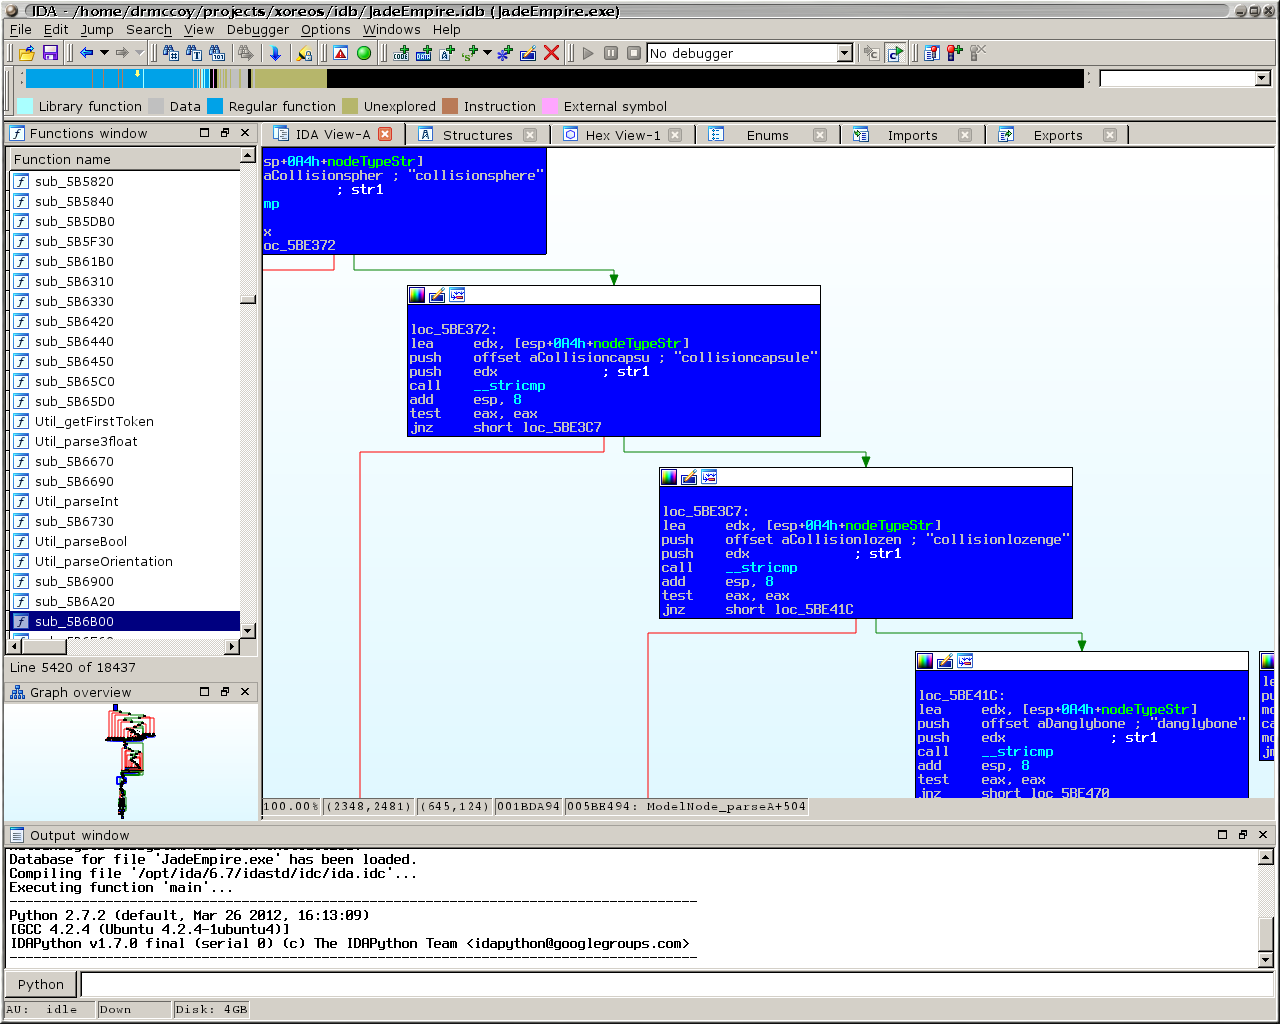Viewport: 1280px width, 1024px height.
Task: Open the Options menu
Action: pyautogui.click(x=326, y=29)
